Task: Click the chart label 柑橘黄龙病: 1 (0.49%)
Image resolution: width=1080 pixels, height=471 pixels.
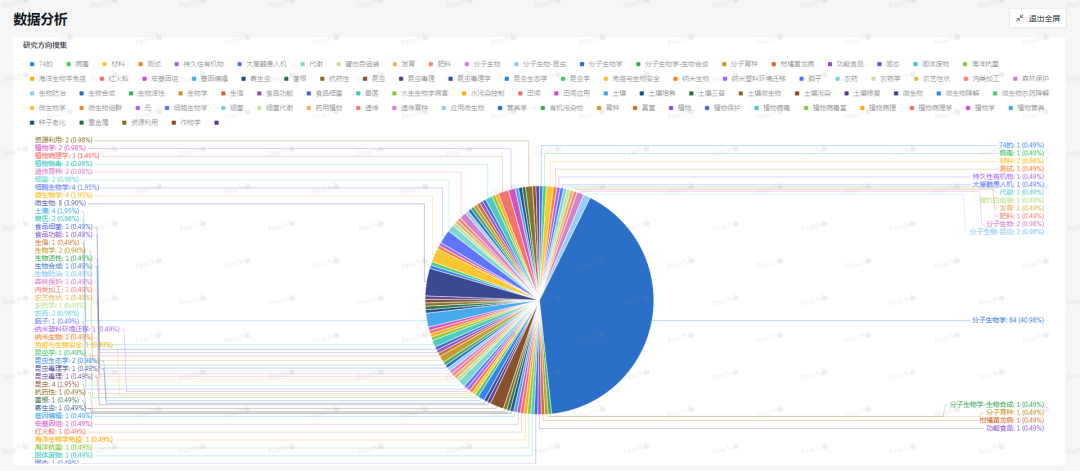Action: (x=1011, y=420)
